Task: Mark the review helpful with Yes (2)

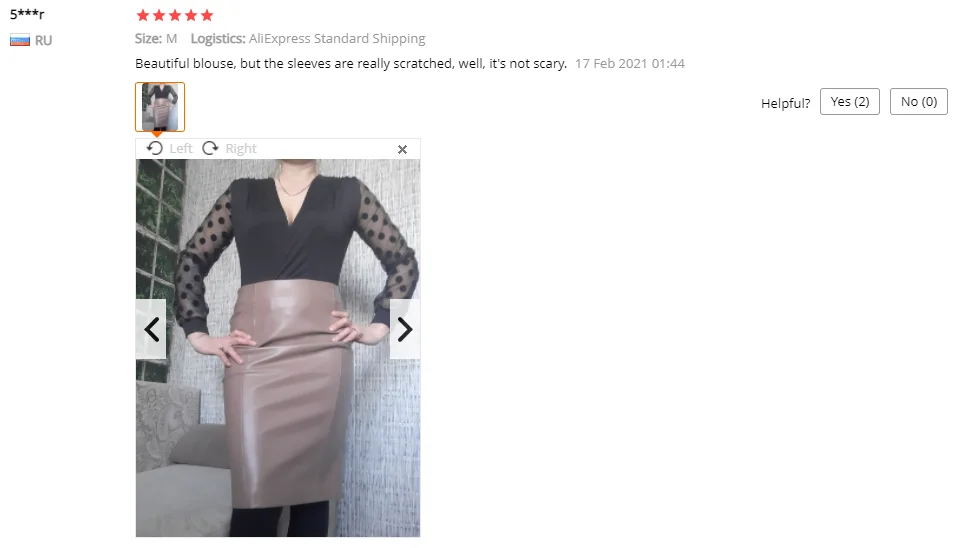Action: 849,102
